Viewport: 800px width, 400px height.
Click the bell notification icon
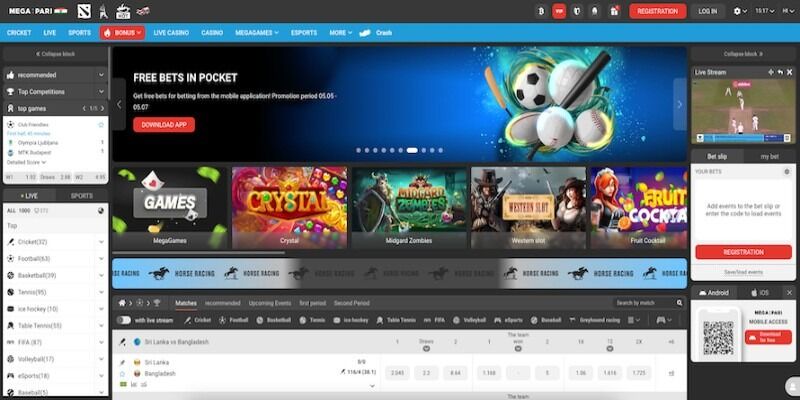(x=595, y=11)
